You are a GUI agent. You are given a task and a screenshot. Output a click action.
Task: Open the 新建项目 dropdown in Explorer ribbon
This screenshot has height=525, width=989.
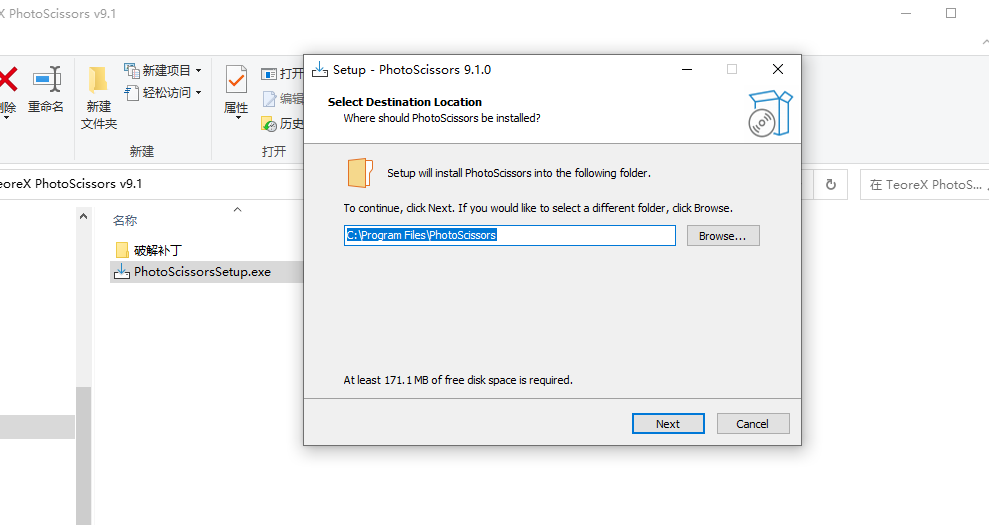click(198, 70)
